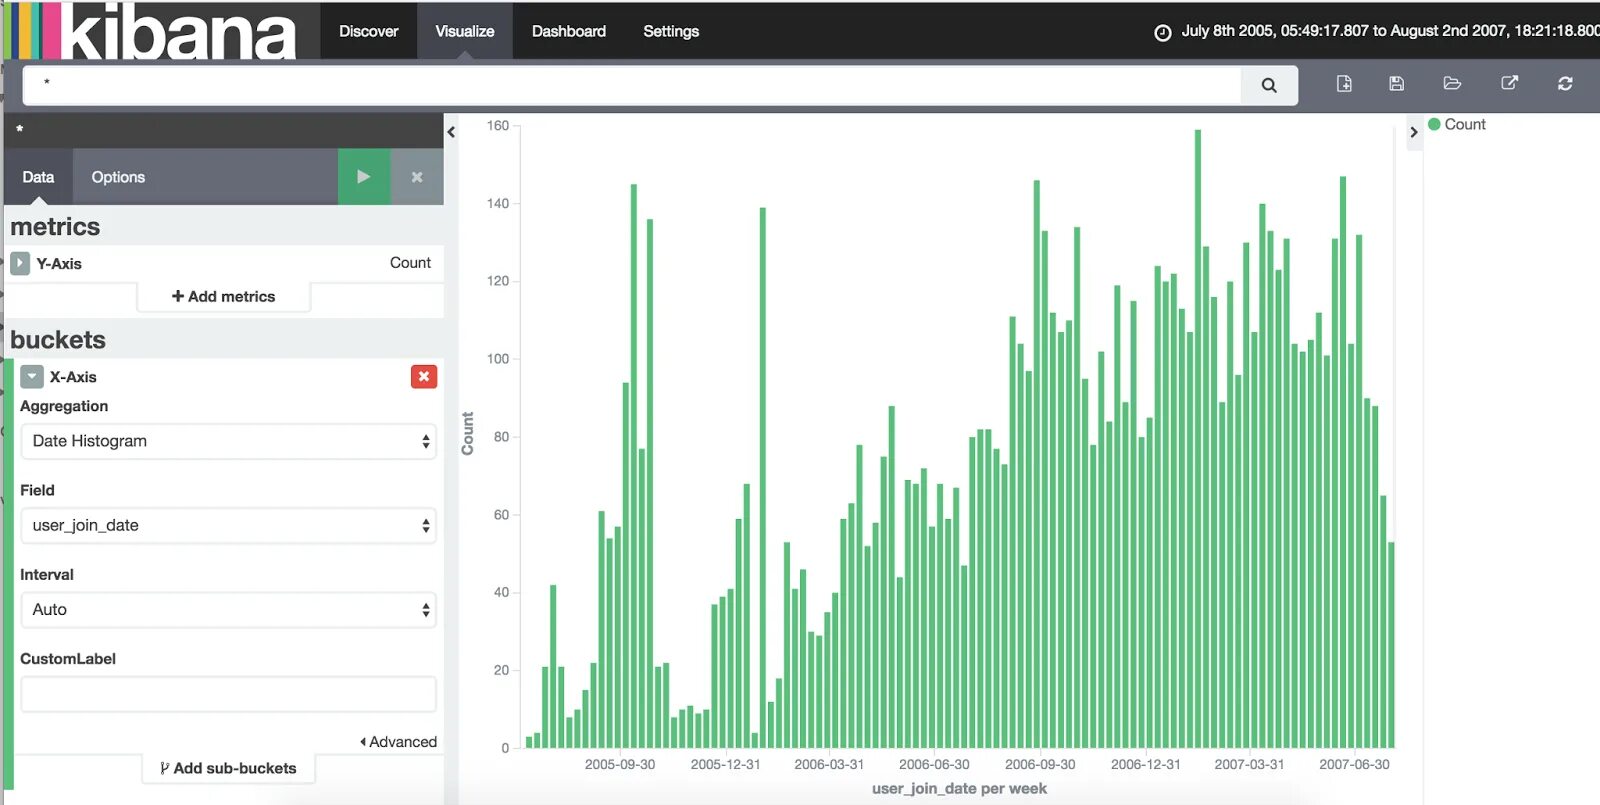The width and height of the screenshot is (1600, 805).
Task: Click the Add metrics button
Action: [x=224, y=297]
